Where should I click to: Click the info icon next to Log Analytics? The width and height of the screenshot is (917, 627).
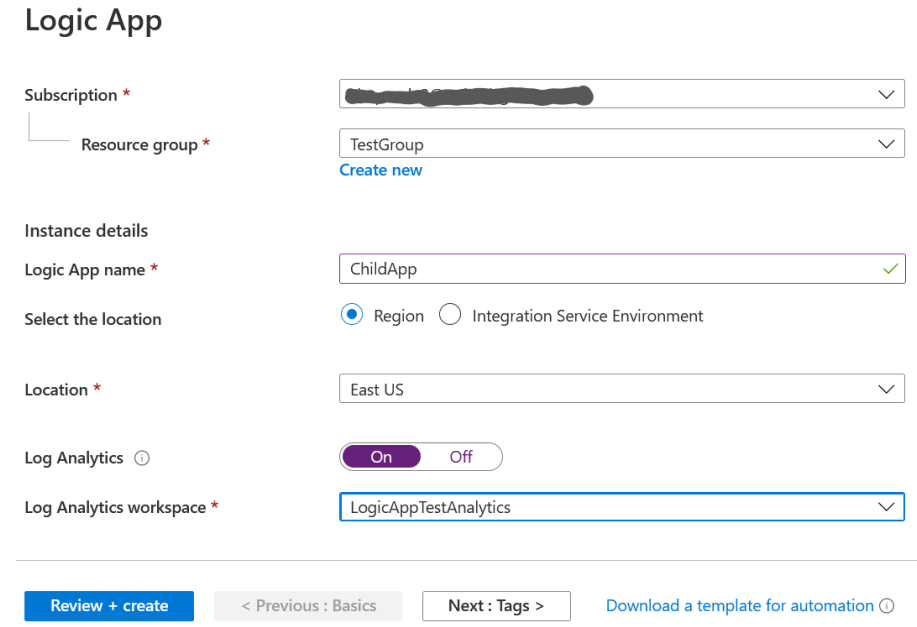pyautogui.click(x=143, y=458)
